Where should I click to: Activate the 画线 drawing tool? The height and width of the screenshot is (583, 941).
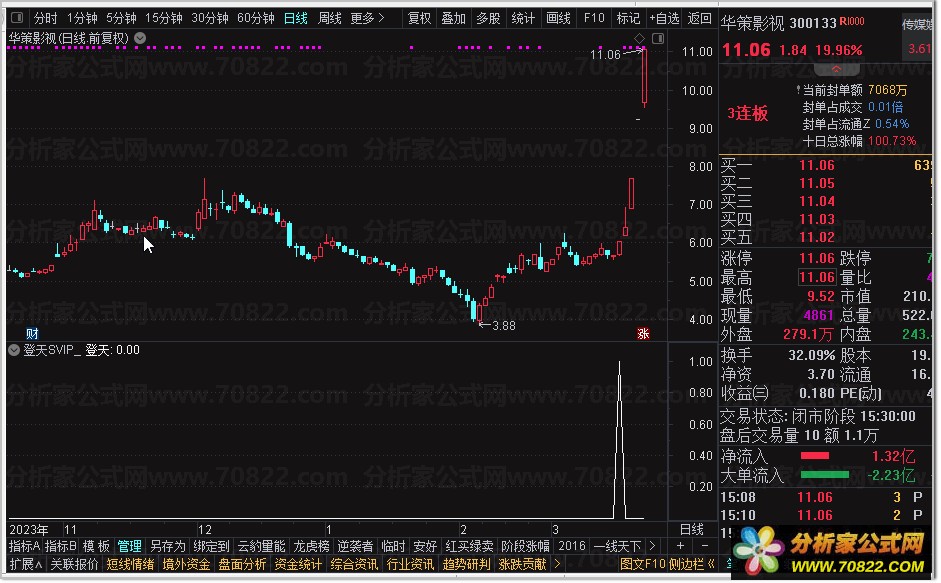[x=558, y=18]
